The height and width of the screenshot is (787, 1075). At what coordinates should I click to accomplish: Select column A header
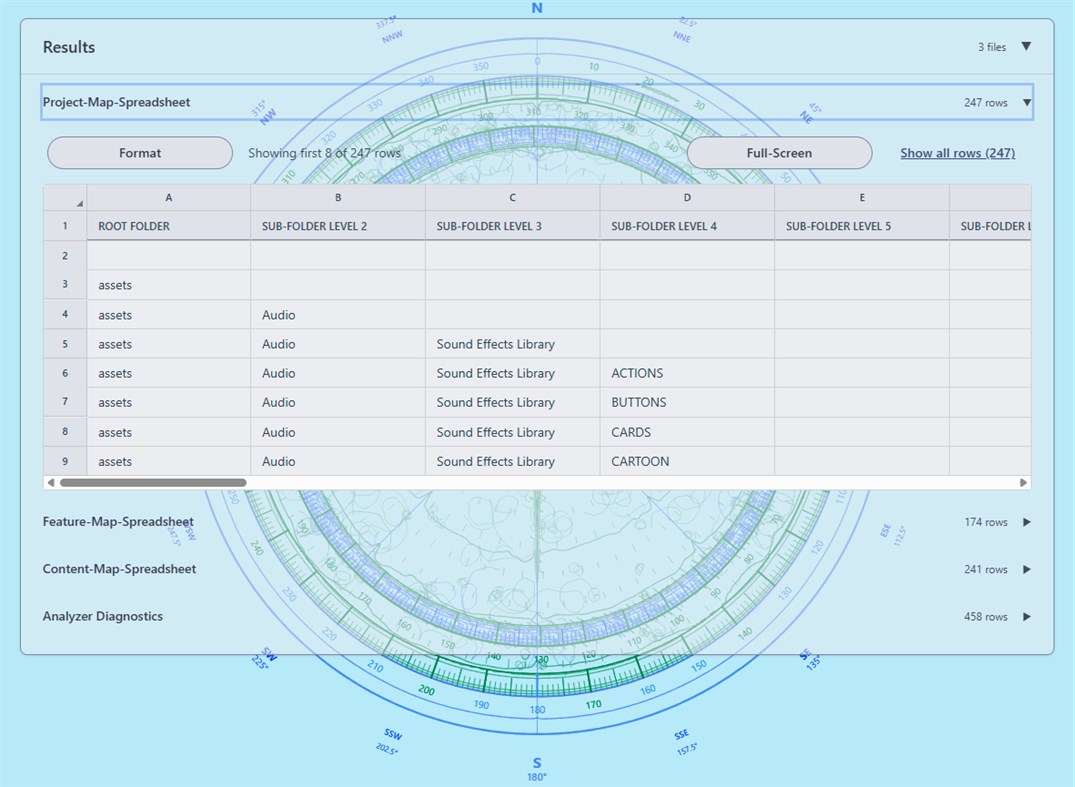click(x=169, y=197)
